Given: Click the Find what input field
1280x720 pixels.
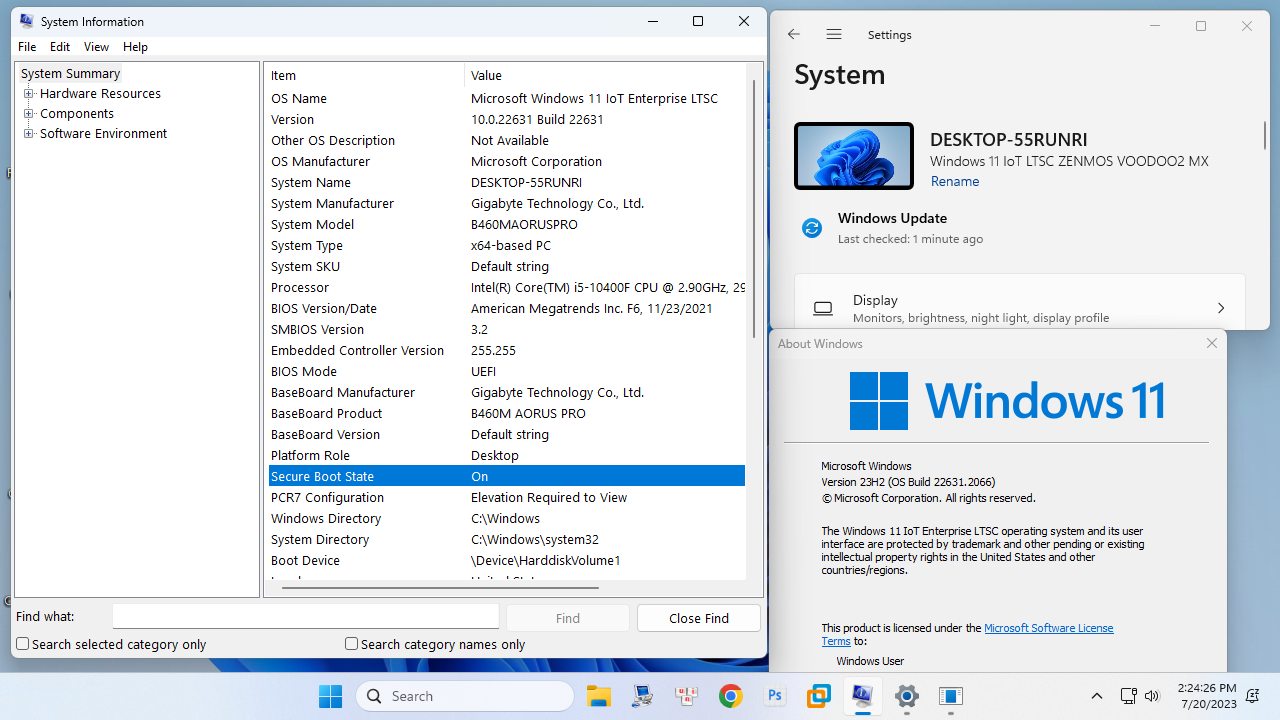Looking at the screenshot, I should pos(305,617).
